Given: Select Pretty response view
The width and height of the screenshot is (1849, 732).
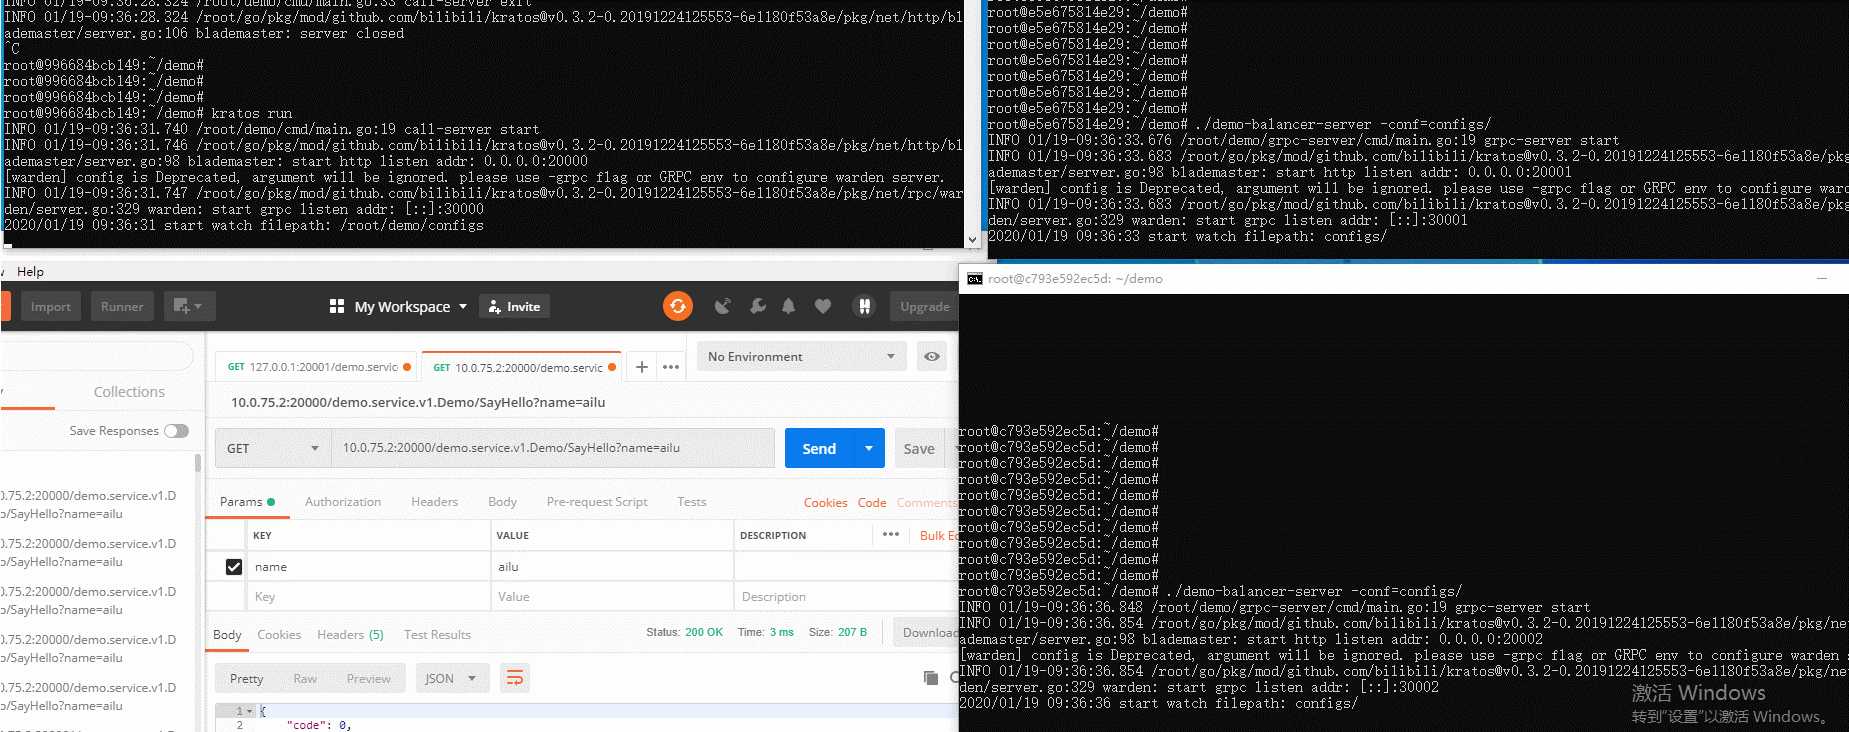Looking at the screenshot, I should [x=246, y=678].
